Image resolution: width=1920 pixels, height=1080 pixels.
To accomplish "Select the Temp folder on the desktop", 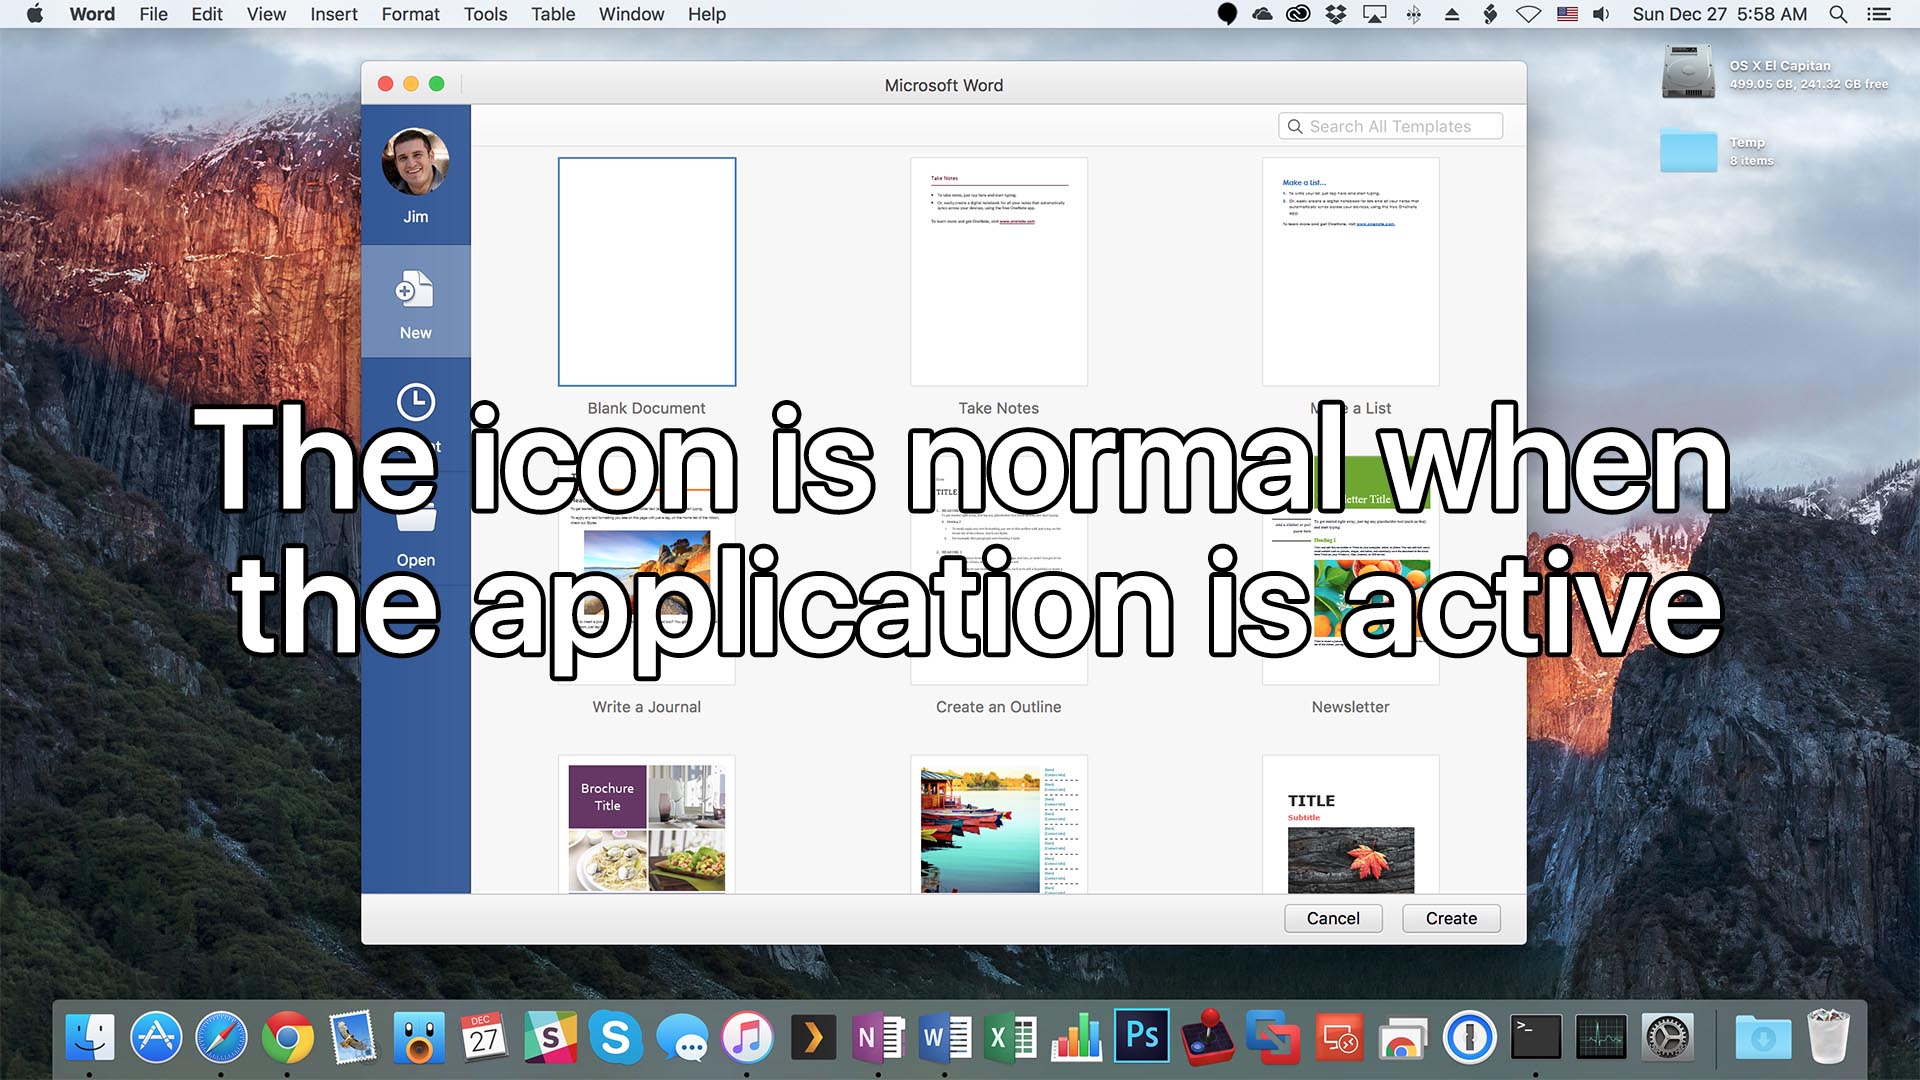I will [1688, 151].
